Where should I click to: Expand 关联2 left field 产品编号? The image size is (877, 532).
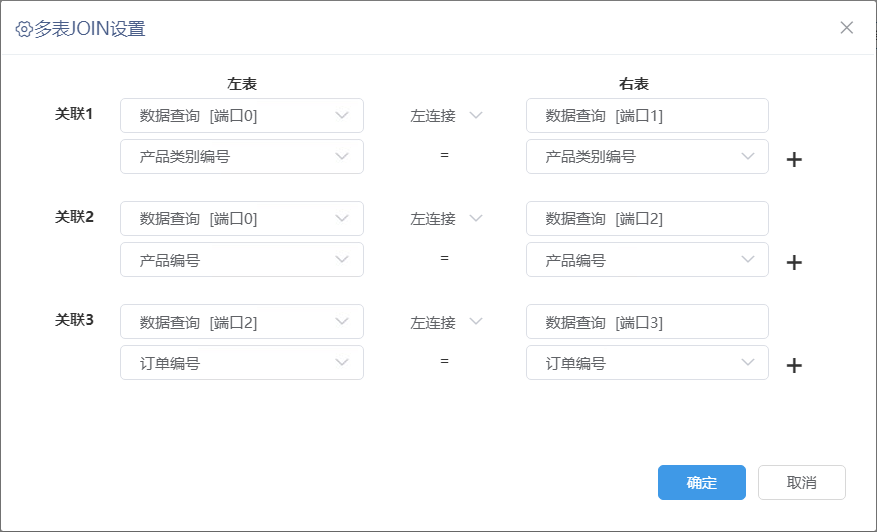tap(242, 260)
